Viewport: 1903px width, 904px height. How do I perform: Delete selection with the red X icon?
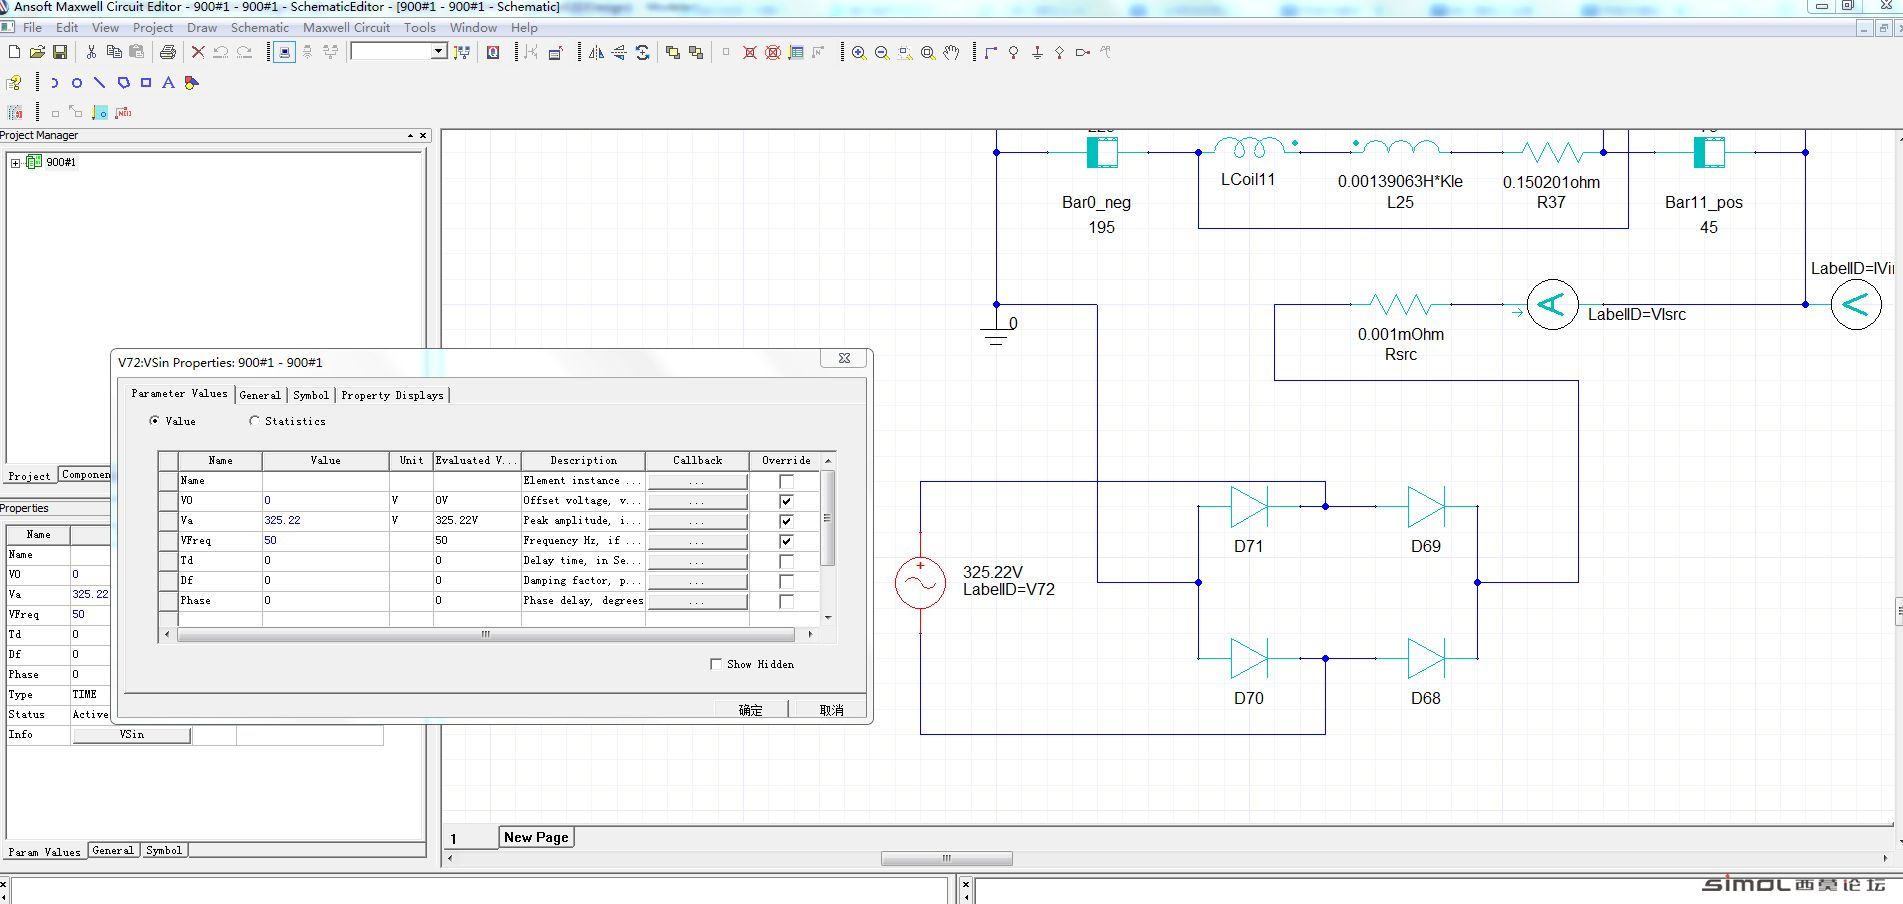pos(198,52)
